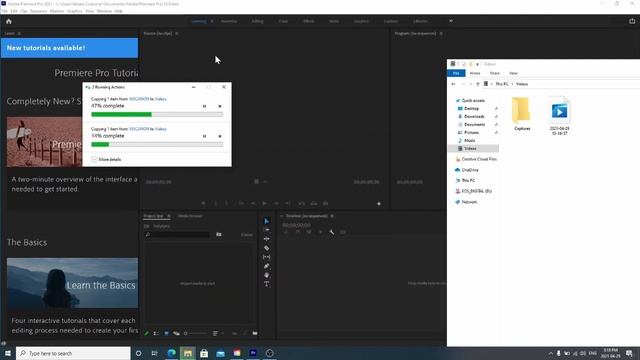640x360 pixels.
Task: Click the New Bin folder icon in Project panel
Action: point(255,333)
